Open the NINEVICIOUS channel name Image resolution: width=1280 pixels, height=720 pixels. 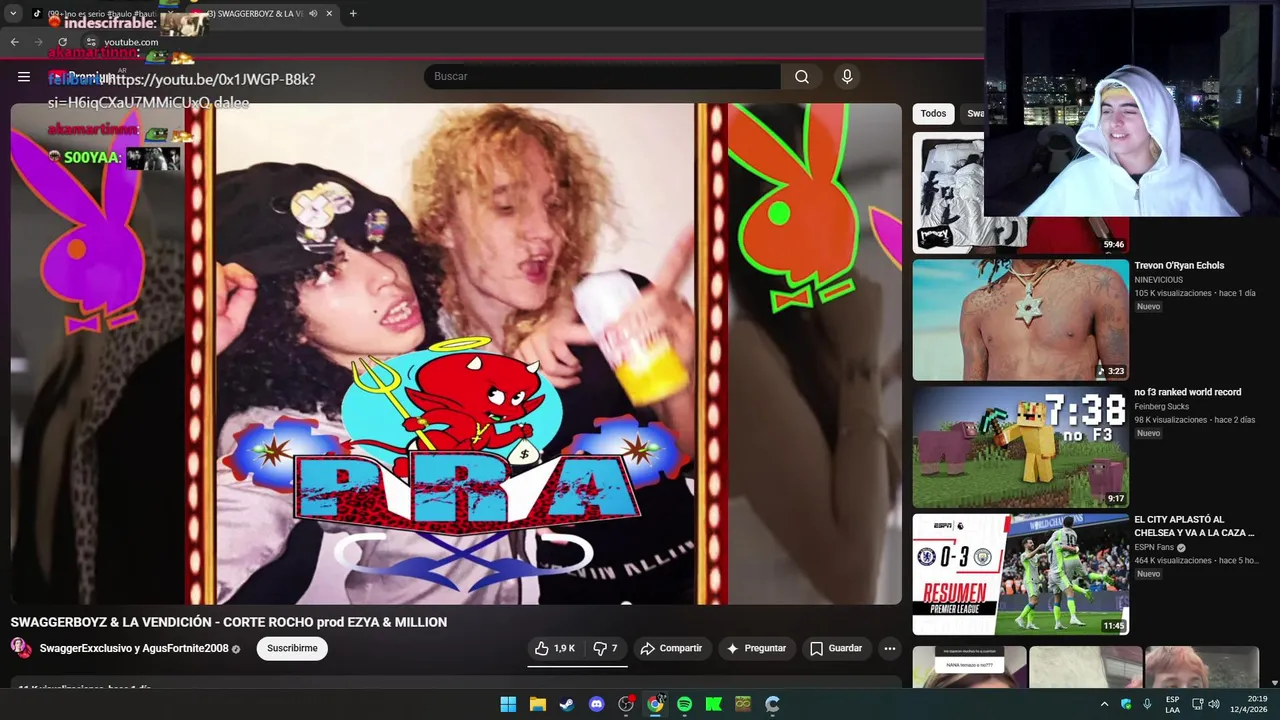pyautogui.click(x=1158, y=280)
